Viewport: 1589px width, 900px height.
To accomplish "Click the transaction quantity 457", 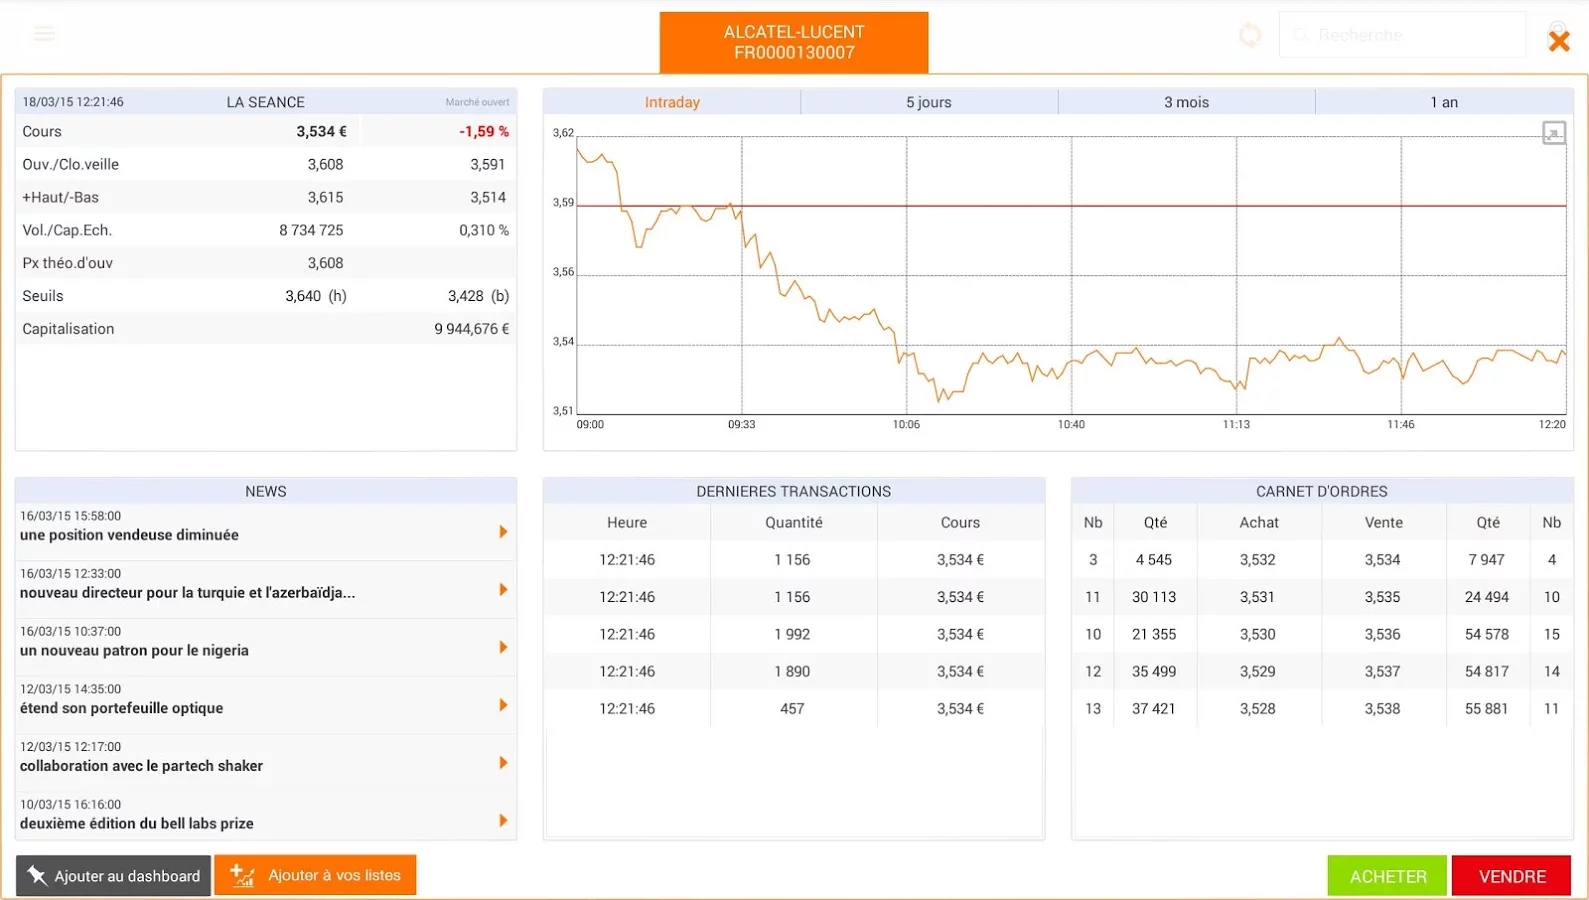I will [792, 708].
